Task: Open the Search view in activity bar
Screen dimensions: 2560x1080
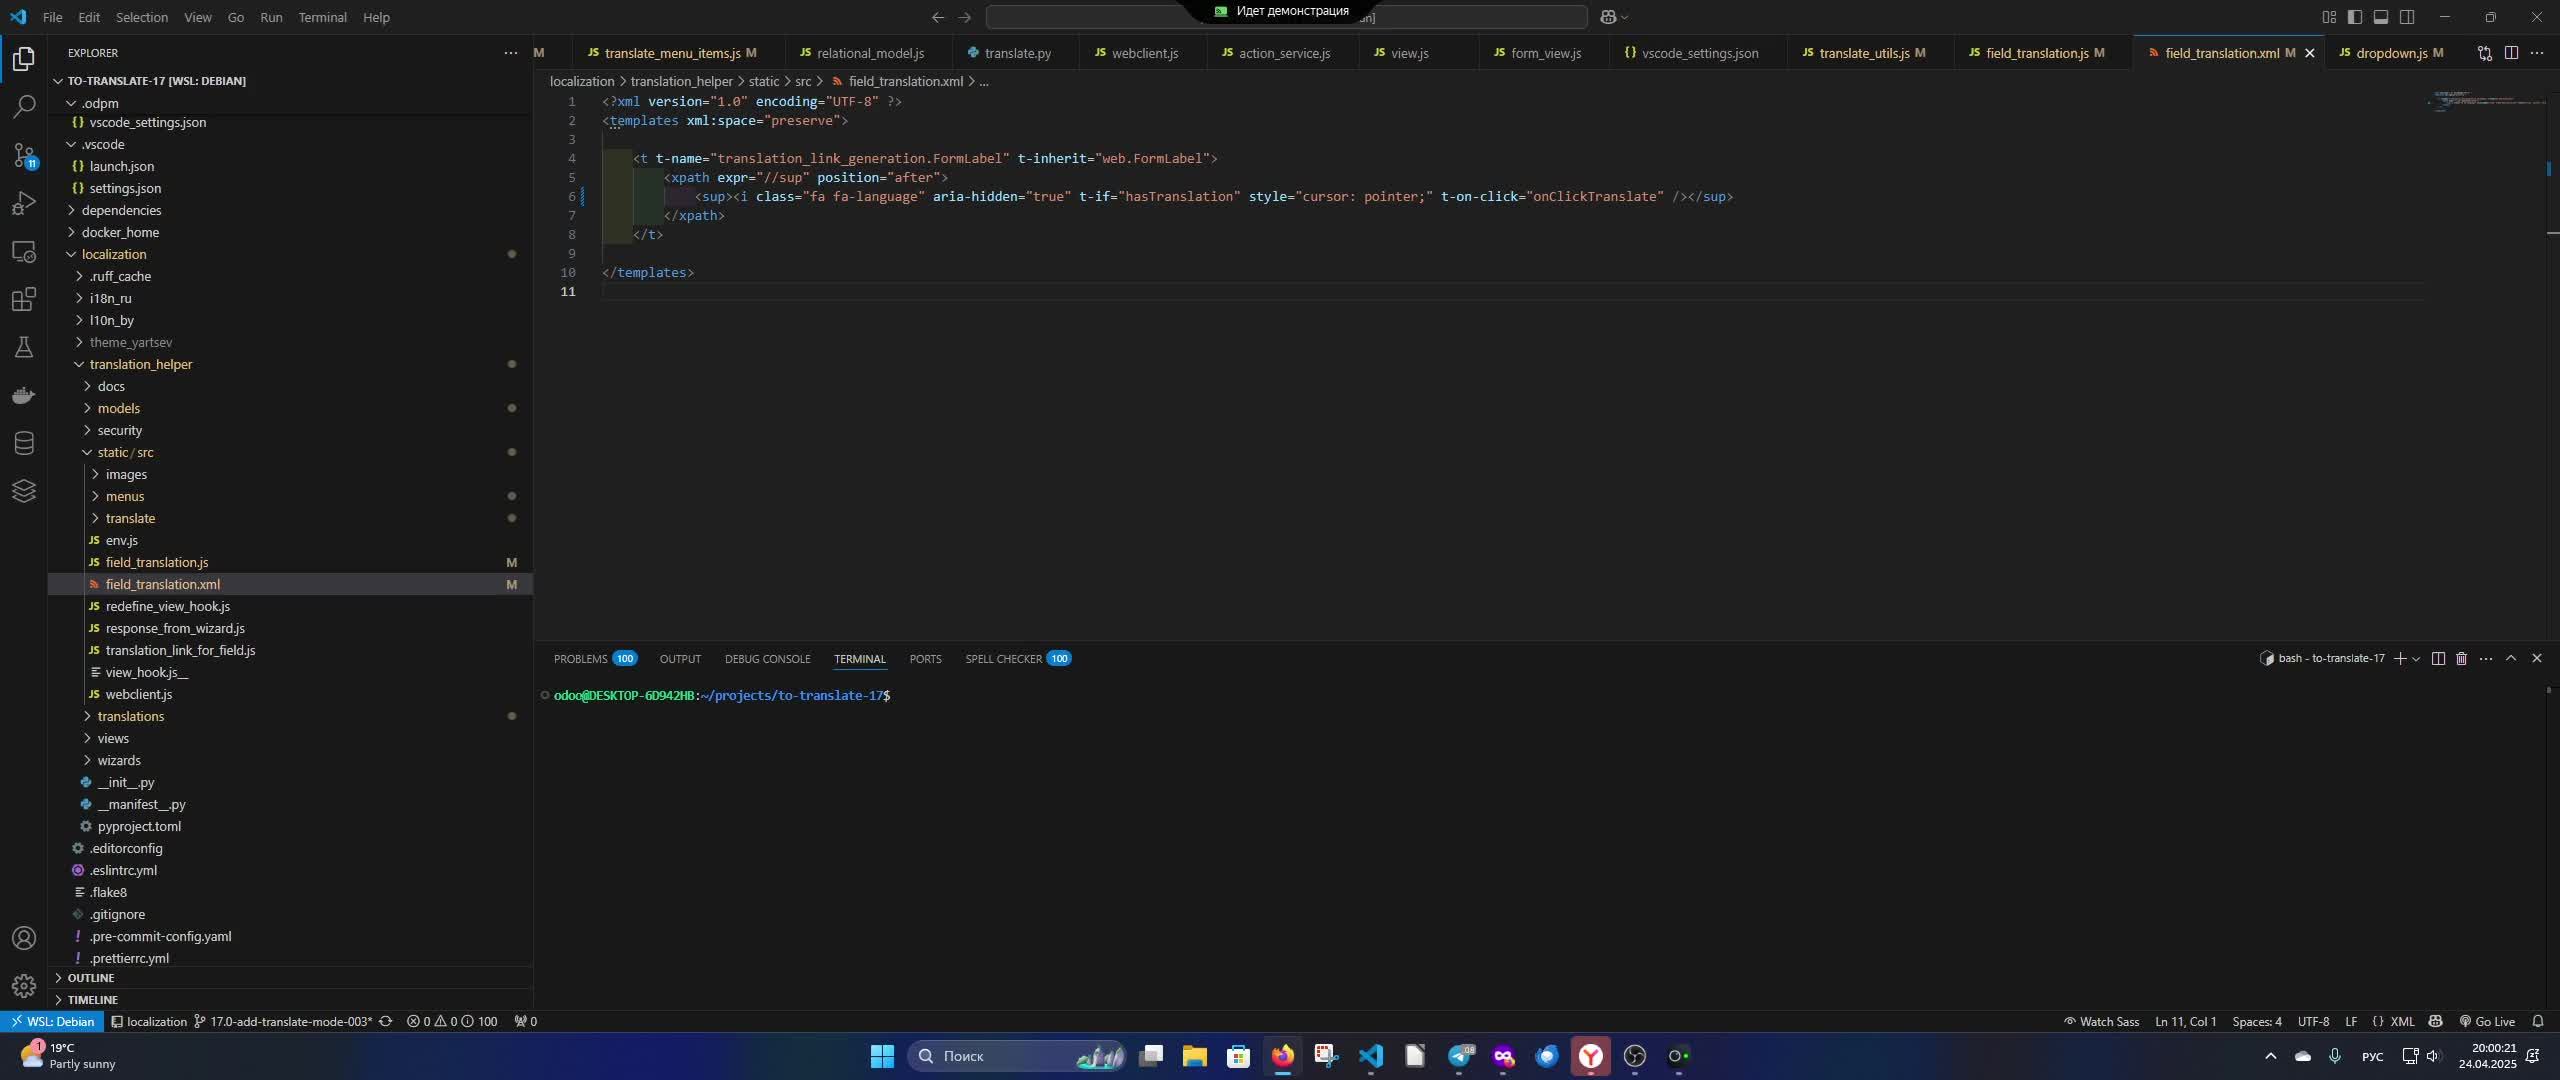Action: coord(24,107)
